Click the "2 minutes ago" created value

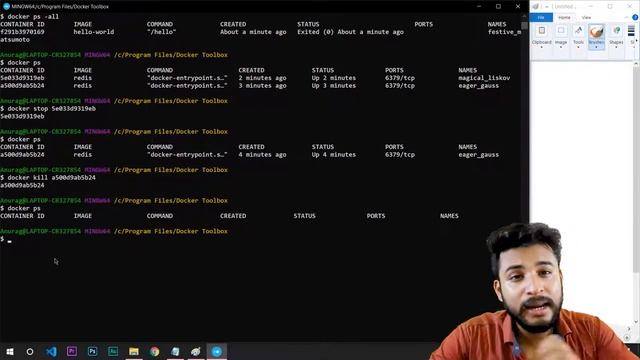pos(262,78)
